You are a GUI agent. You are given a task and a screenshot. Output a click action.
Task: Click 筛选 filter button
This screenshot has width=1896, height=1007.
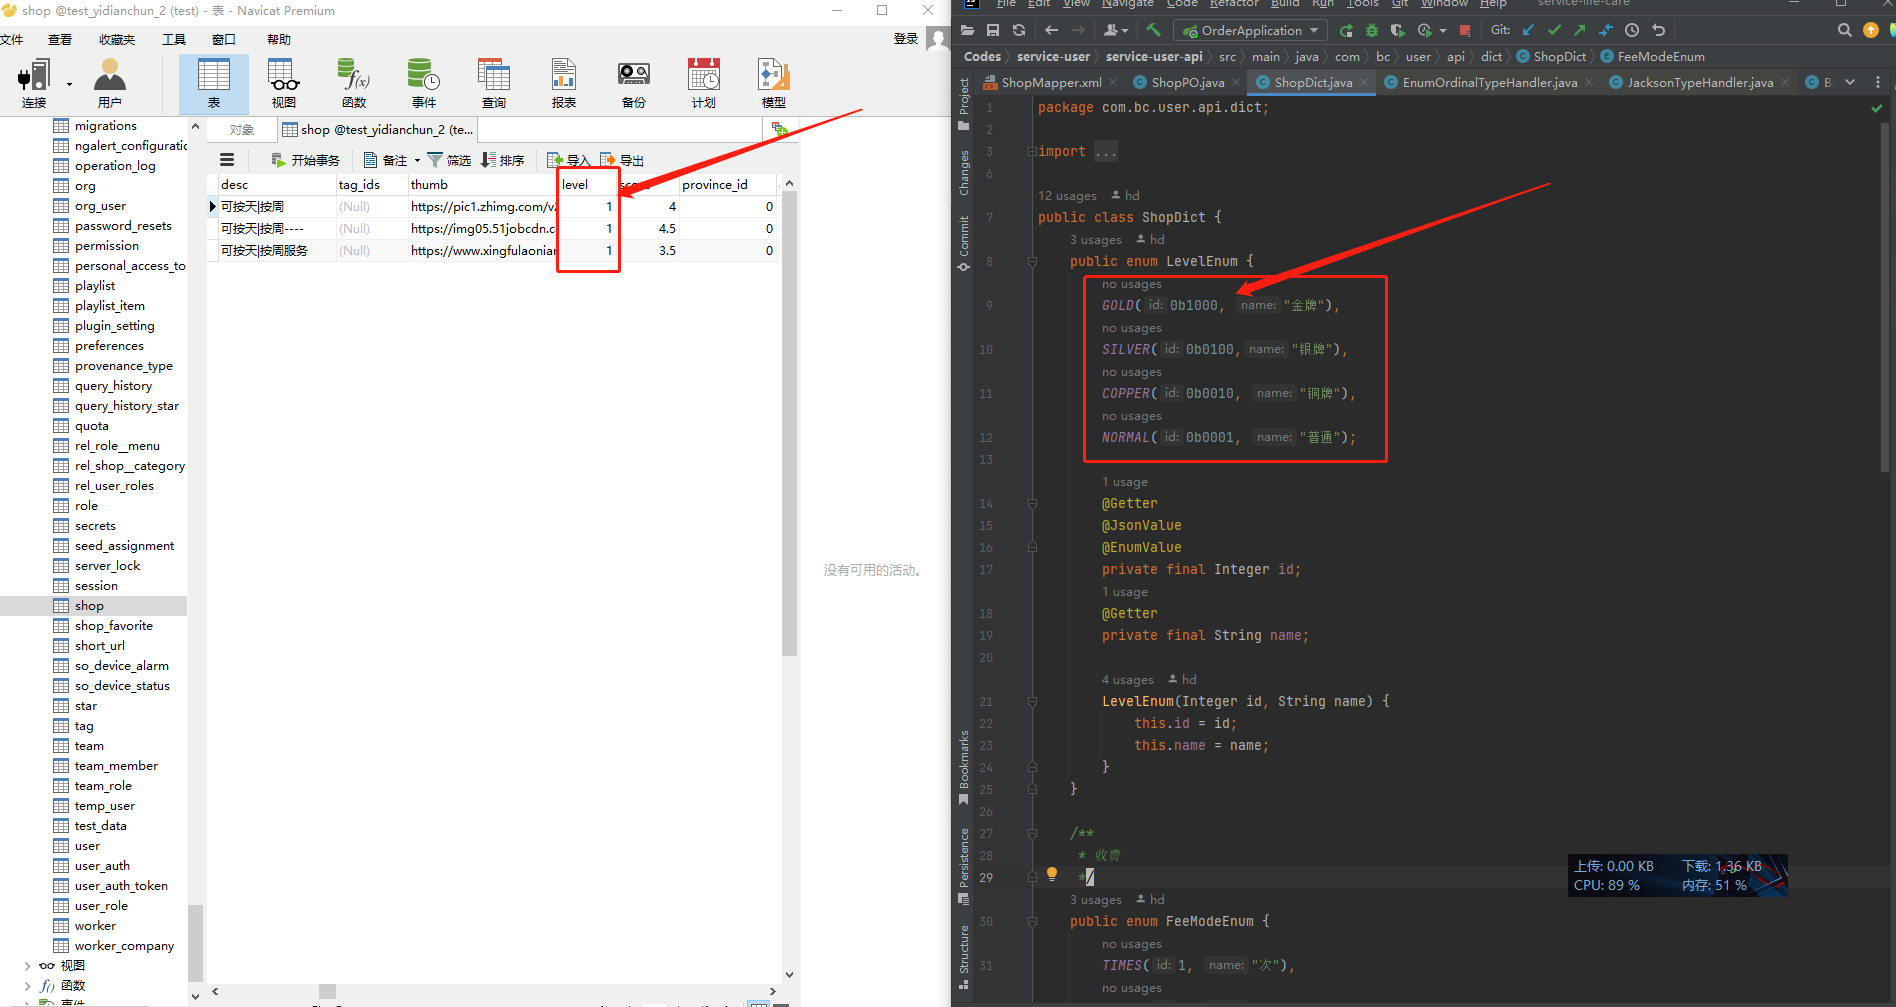point(449,160)
